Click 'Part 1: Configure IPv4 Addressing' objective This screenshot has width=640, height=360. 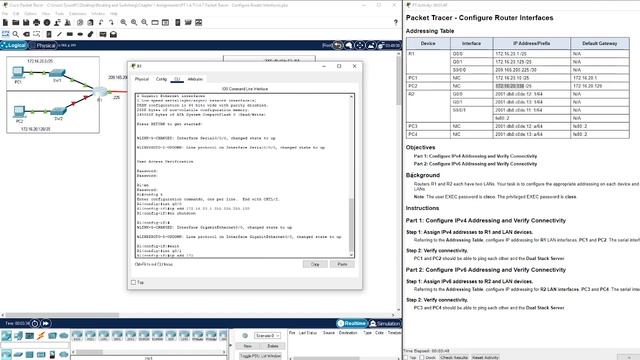[x=476, y=156]
